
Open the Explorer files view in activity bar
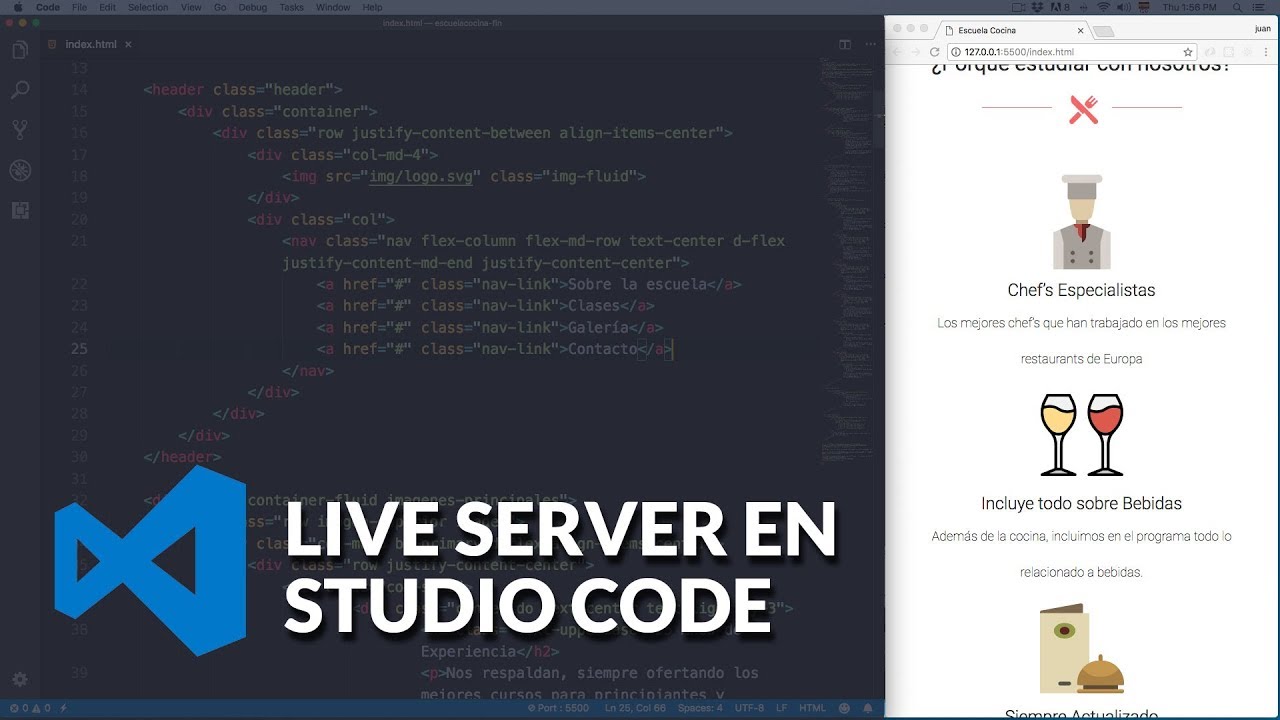tap(19, 49)
